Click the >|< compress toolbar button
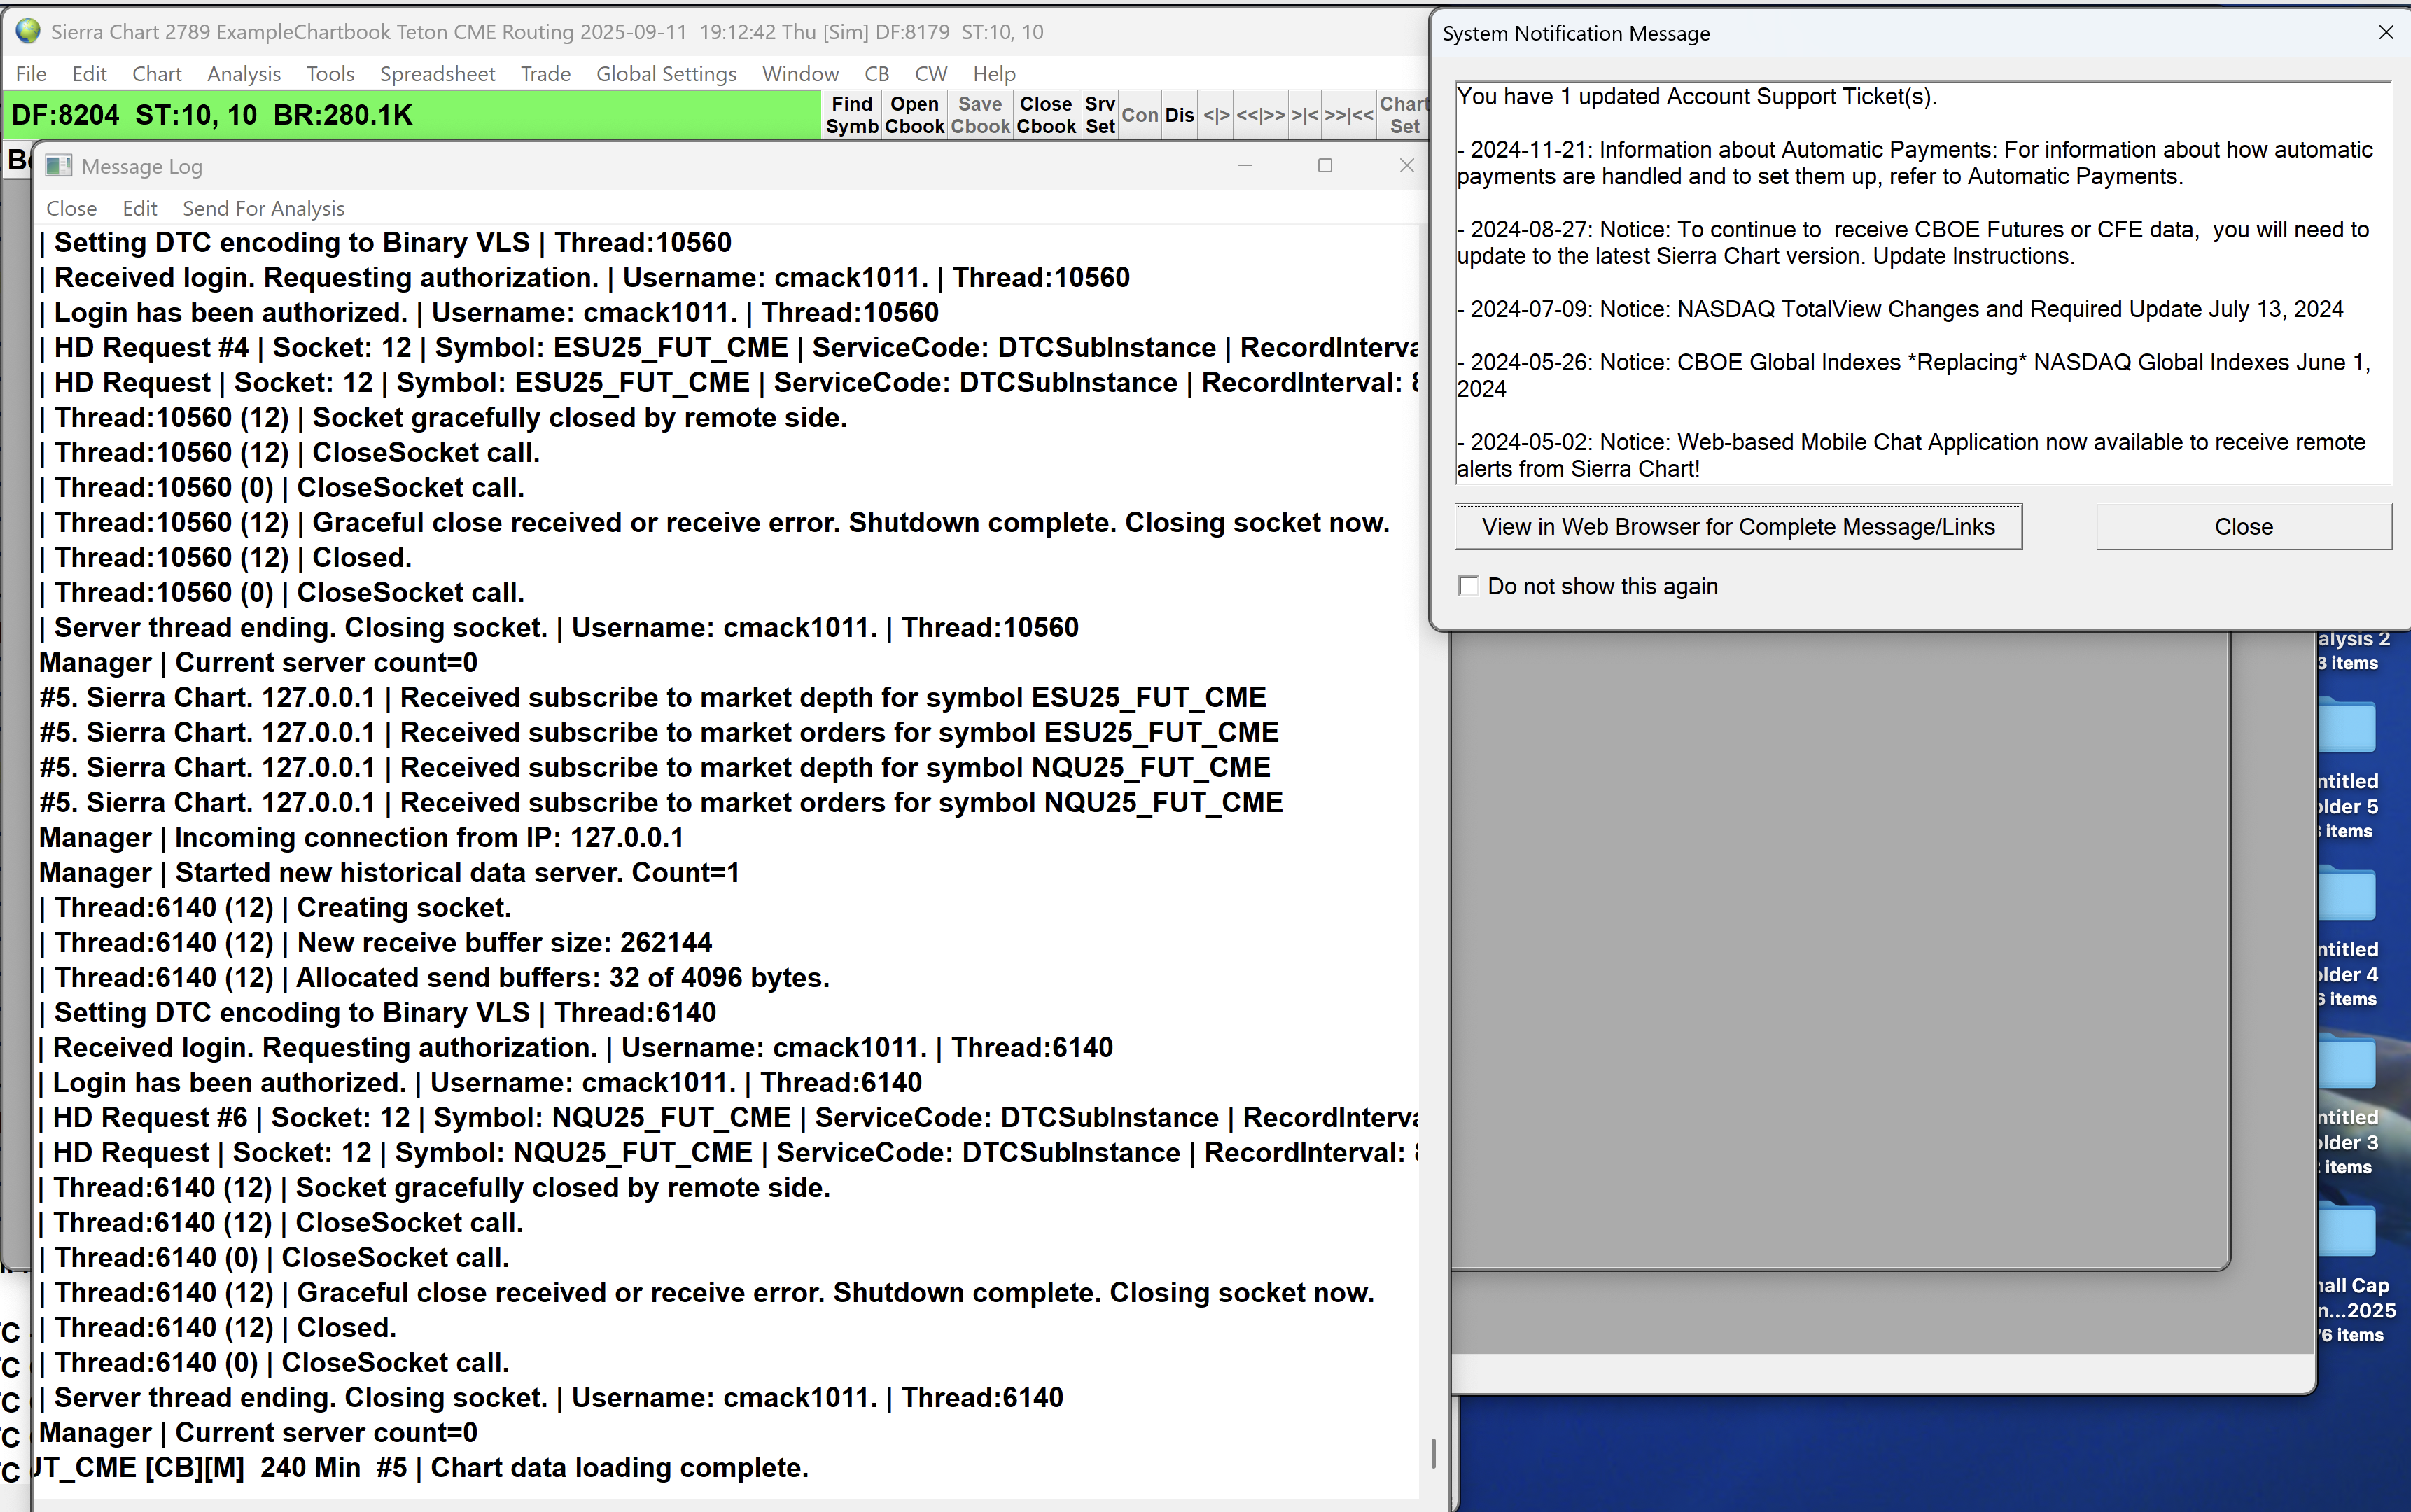The height and width of the screenshot is (1512, 2411). (x=1304, y=115)
